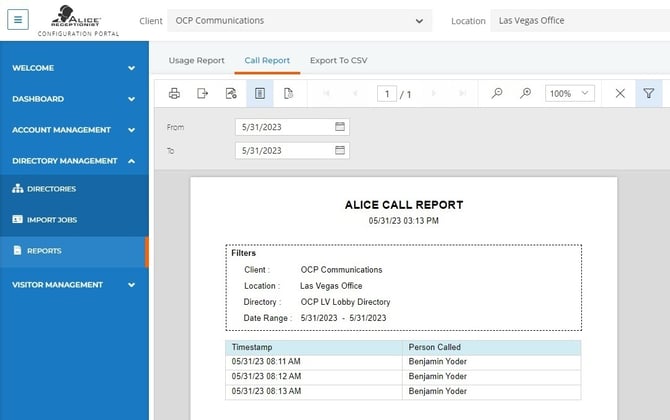Go to previous report page

pyautogui.click(x=355, y=93)
